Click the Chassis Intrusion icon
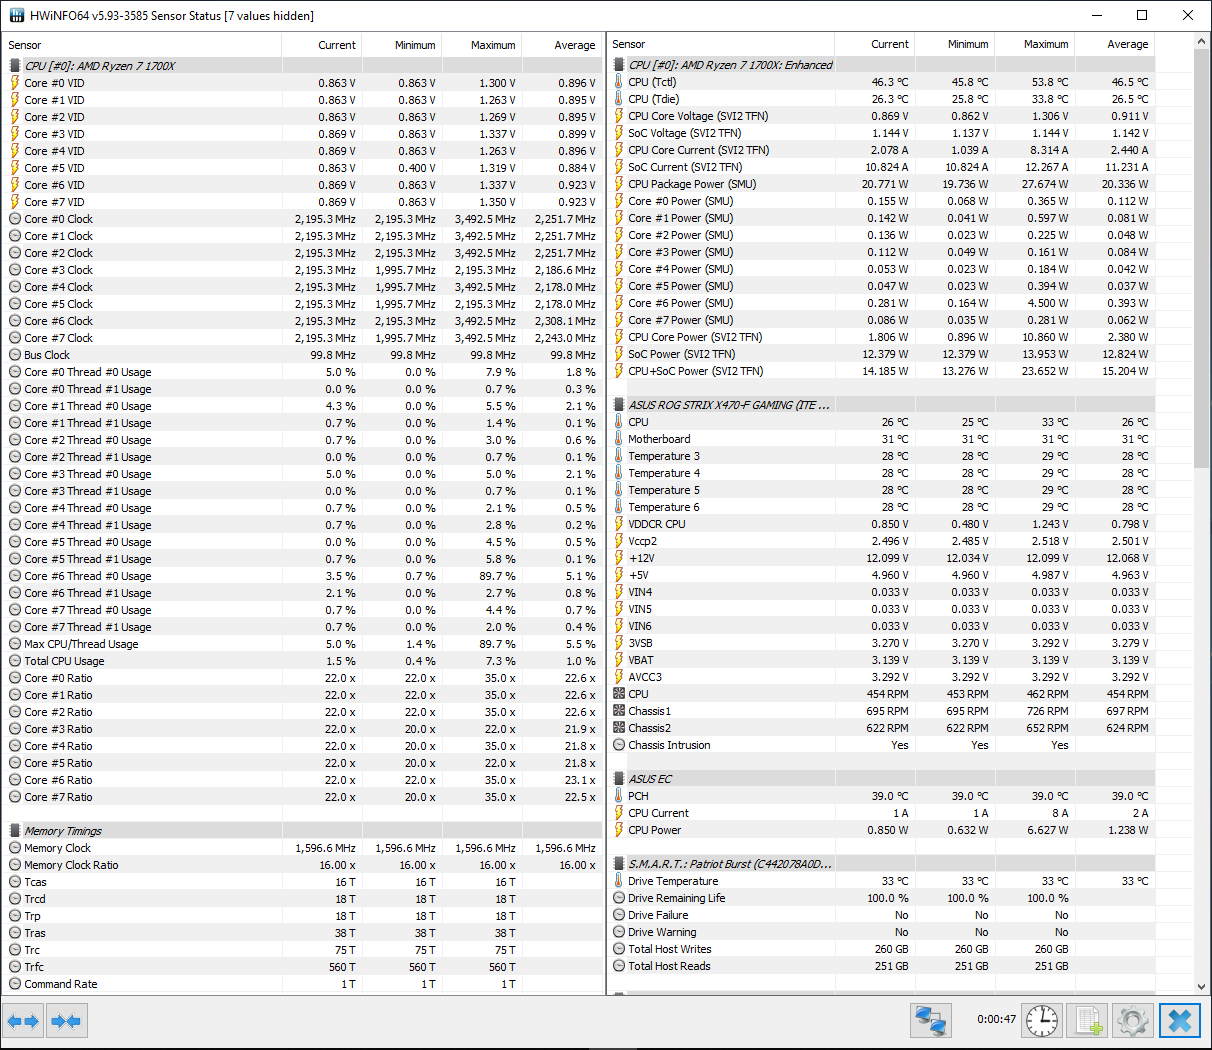 [x=619, y=745]
